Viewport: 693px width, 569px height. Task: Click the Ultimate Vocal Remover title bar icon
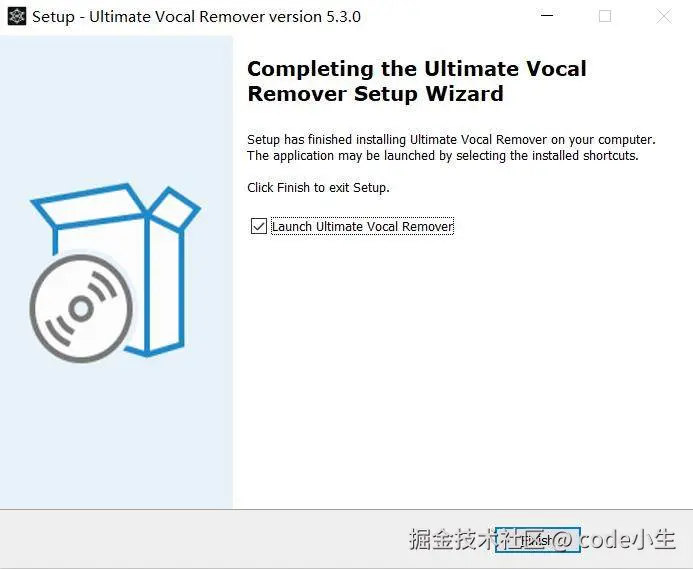(x=17, y=16)
